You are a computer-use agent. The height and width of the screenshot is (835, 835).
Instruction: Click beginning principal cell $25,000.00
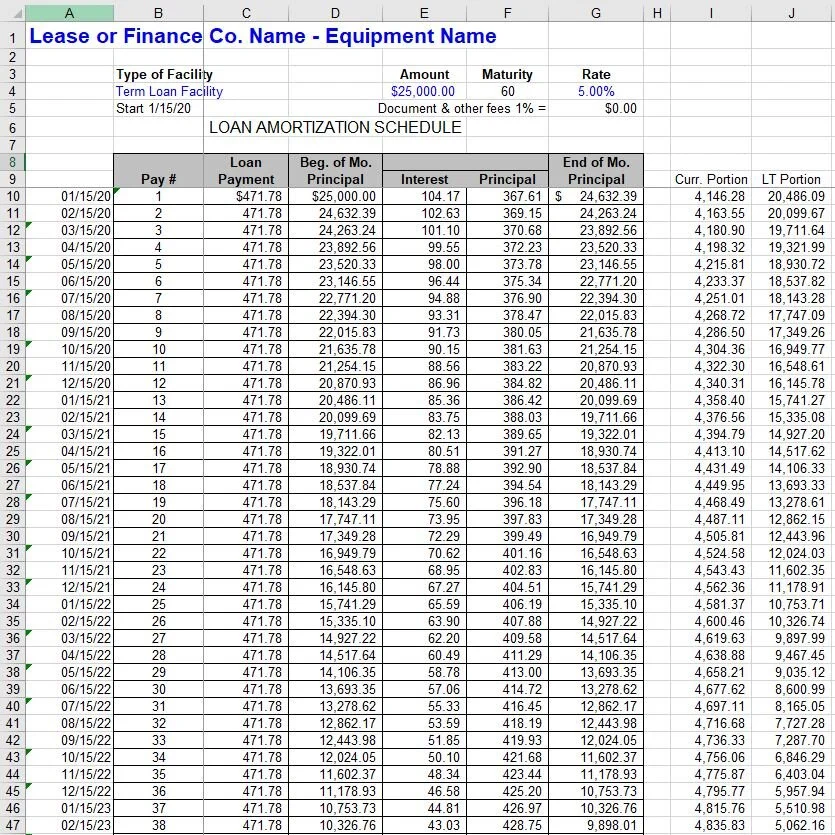click(x=335, y=196)
